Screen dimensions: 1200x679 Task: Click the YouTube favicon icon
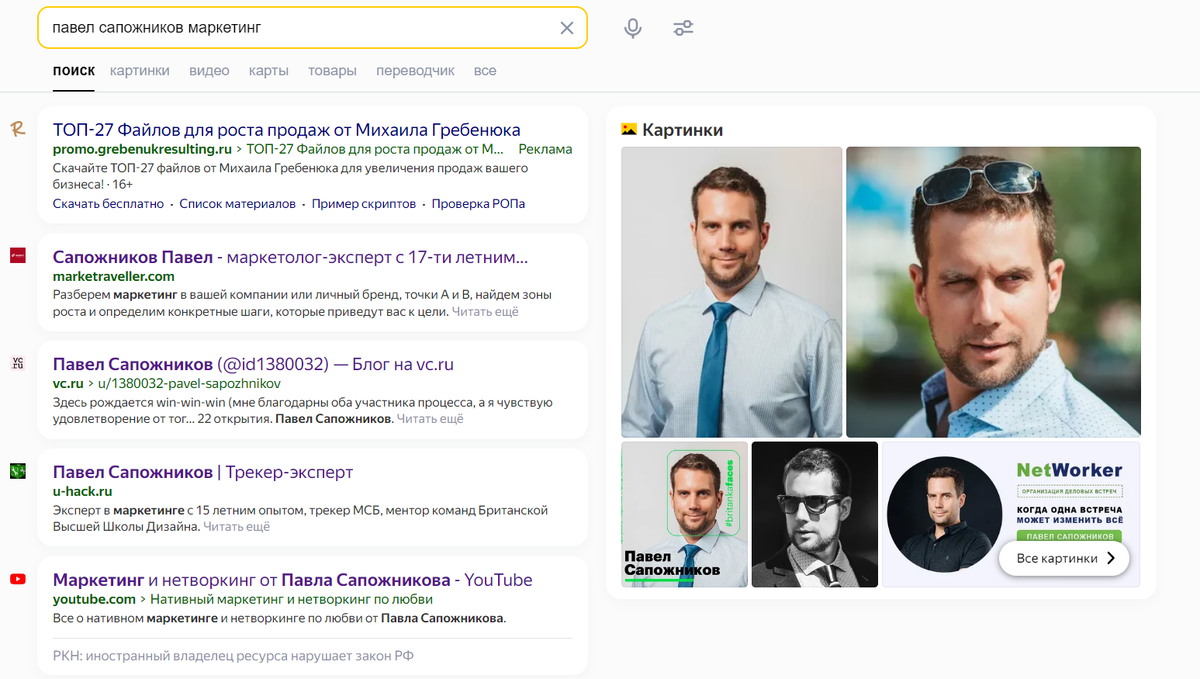click(x=17, y=579)
